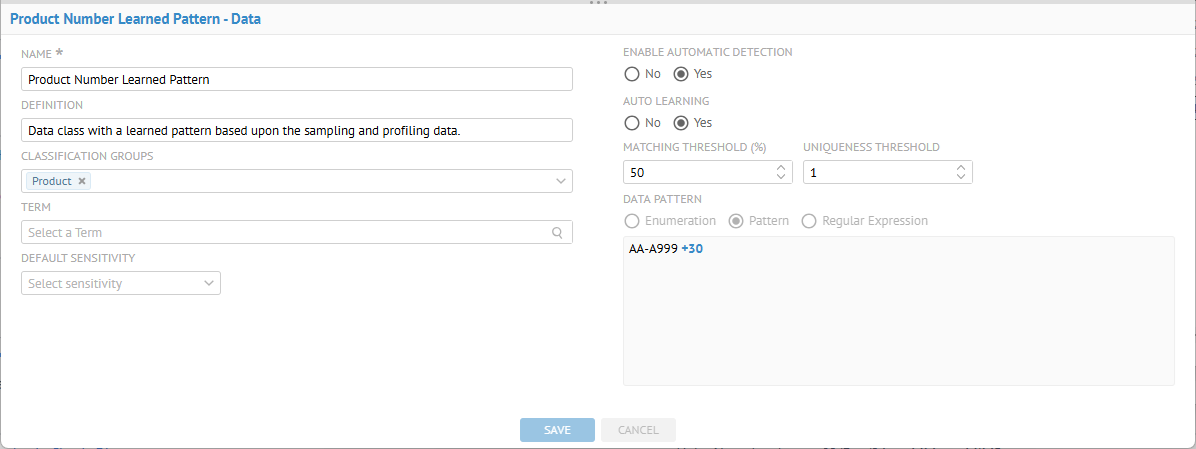
Task: Focus the Select a Term input
Action: point(285,232)
